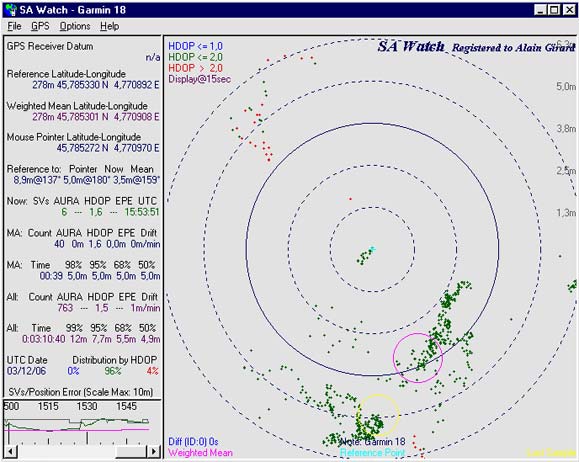Click the '1515' time label on error graph
Image resolution: width=579 pixels, height=462 pixels.
pyautogui.click(x=48, y=407)
